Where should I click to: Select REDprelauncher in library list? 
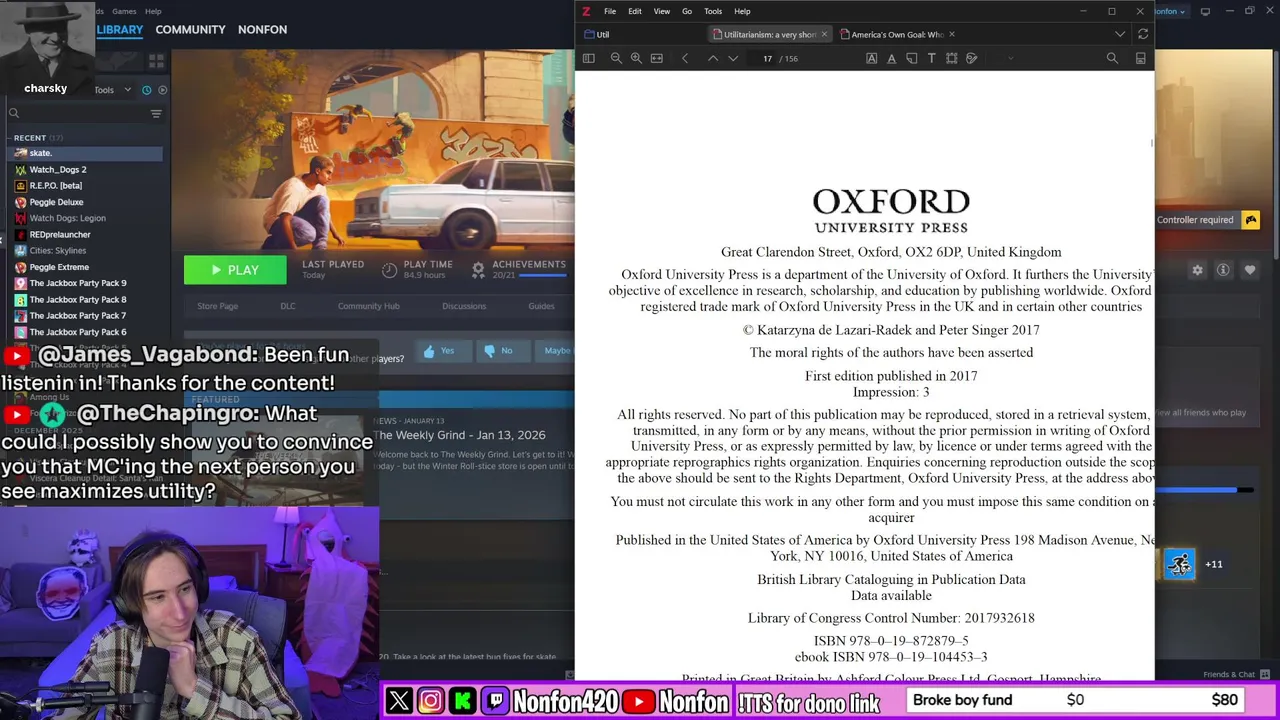(x=85, y=234)
